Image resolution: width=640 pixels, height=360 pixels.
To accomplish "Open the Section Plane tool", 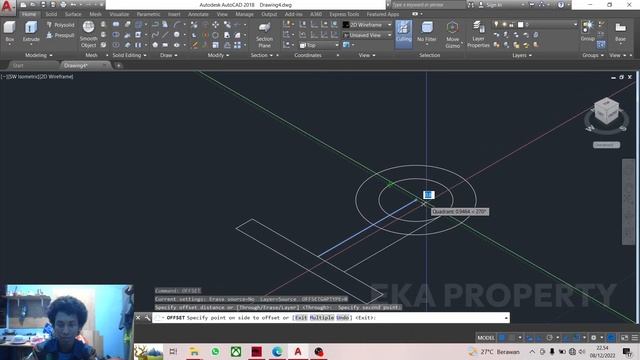I will point(264,35).
